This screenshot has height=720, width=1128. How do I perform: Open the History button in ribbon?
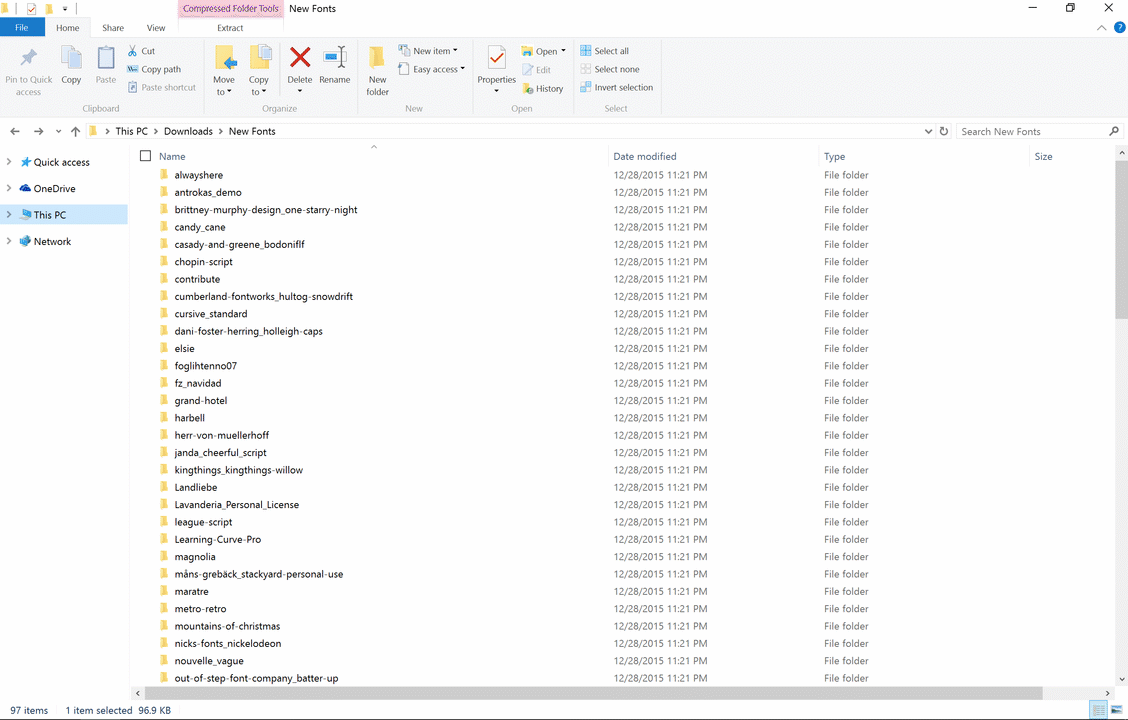(543, 89)
